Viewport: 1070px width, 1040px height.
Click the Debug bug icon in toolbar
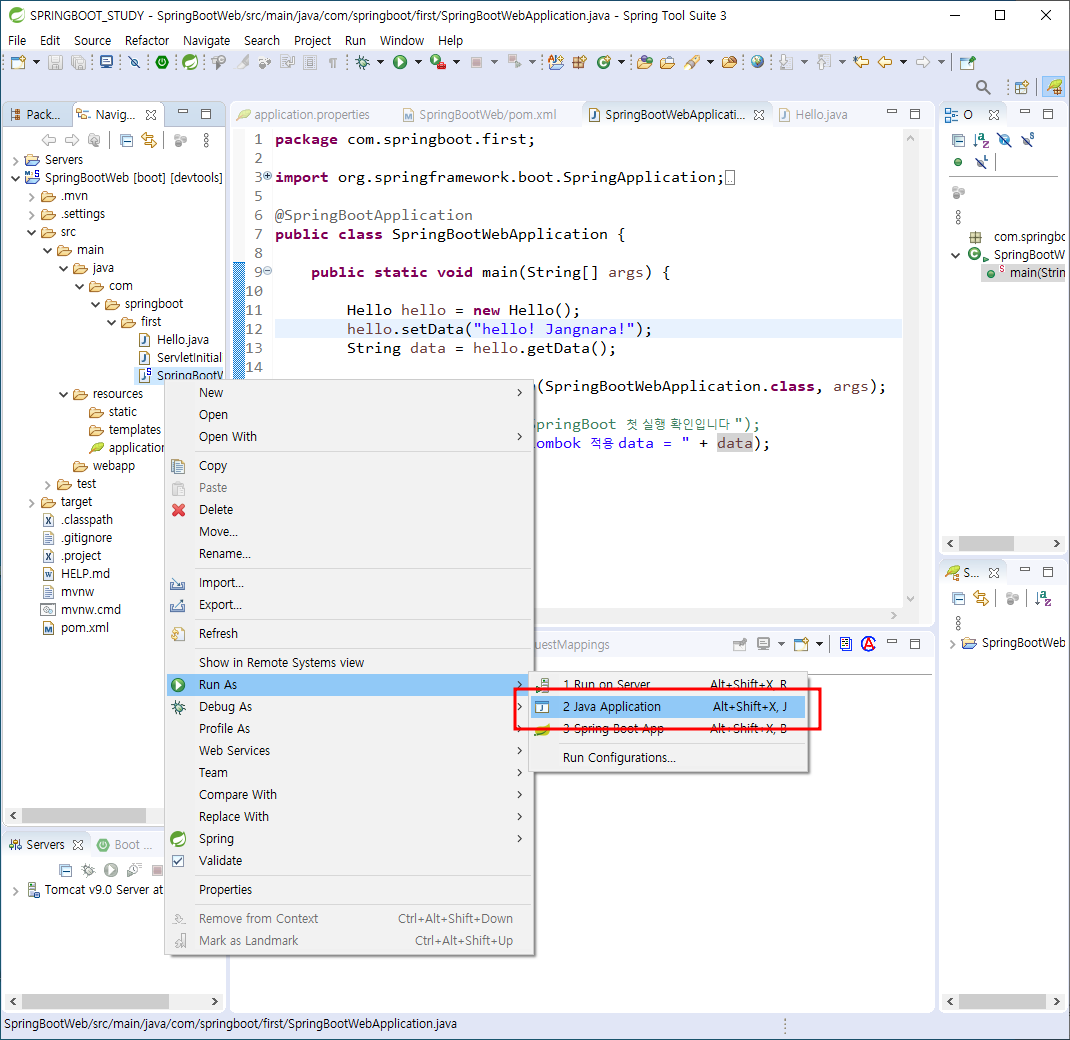click(362, 63)
